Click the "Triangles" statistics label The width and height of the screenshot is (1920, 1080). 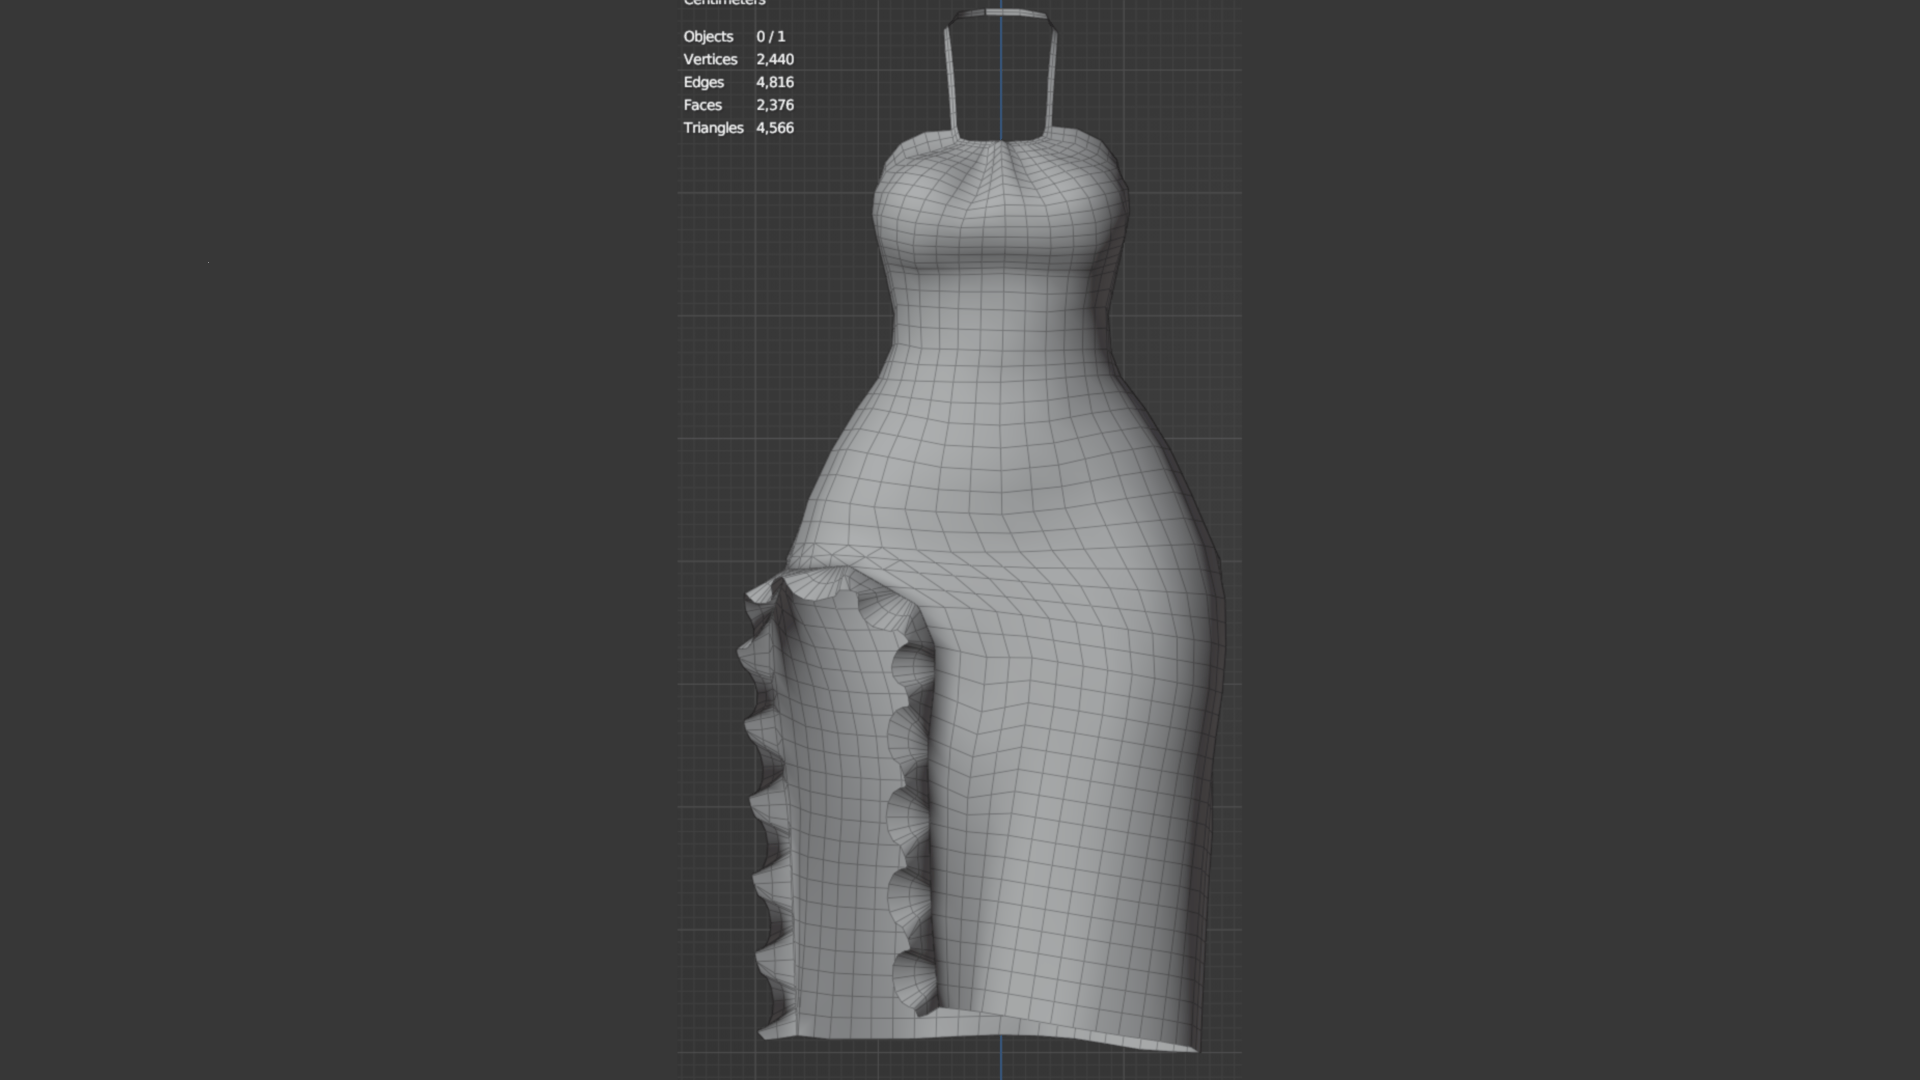[x=713, y=128]
